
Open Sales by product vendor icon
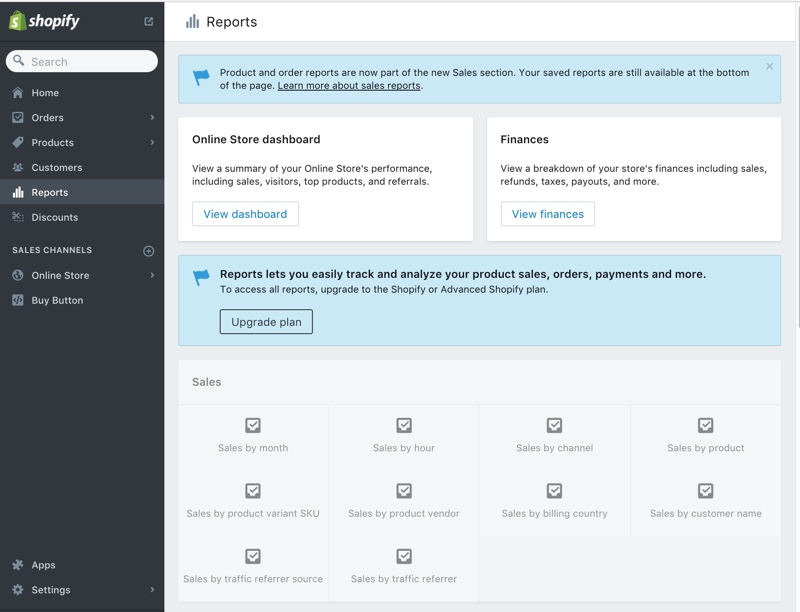[404, 491]
